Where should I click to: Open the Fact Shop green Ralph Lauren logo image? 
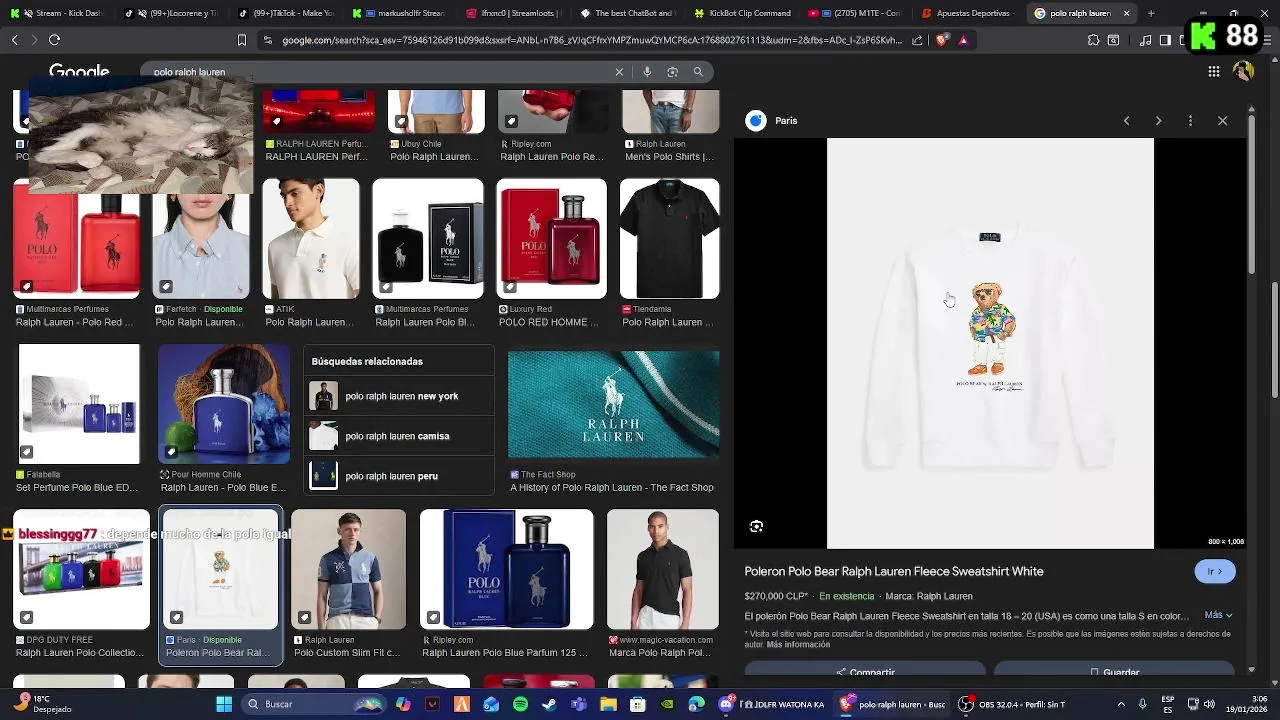(x=613, y=404)
